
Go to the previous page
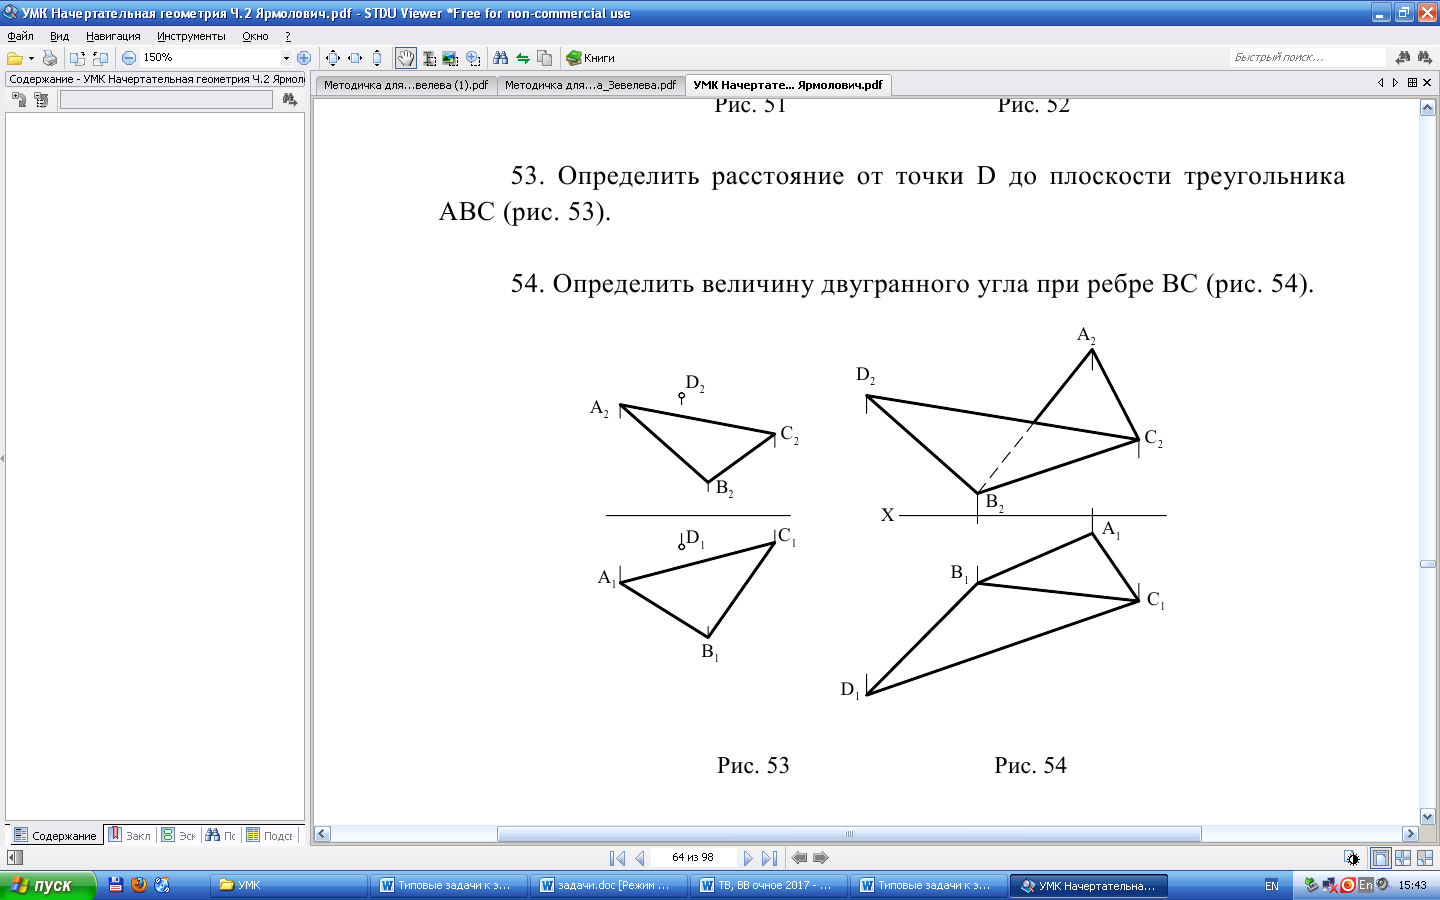point(639,858)
